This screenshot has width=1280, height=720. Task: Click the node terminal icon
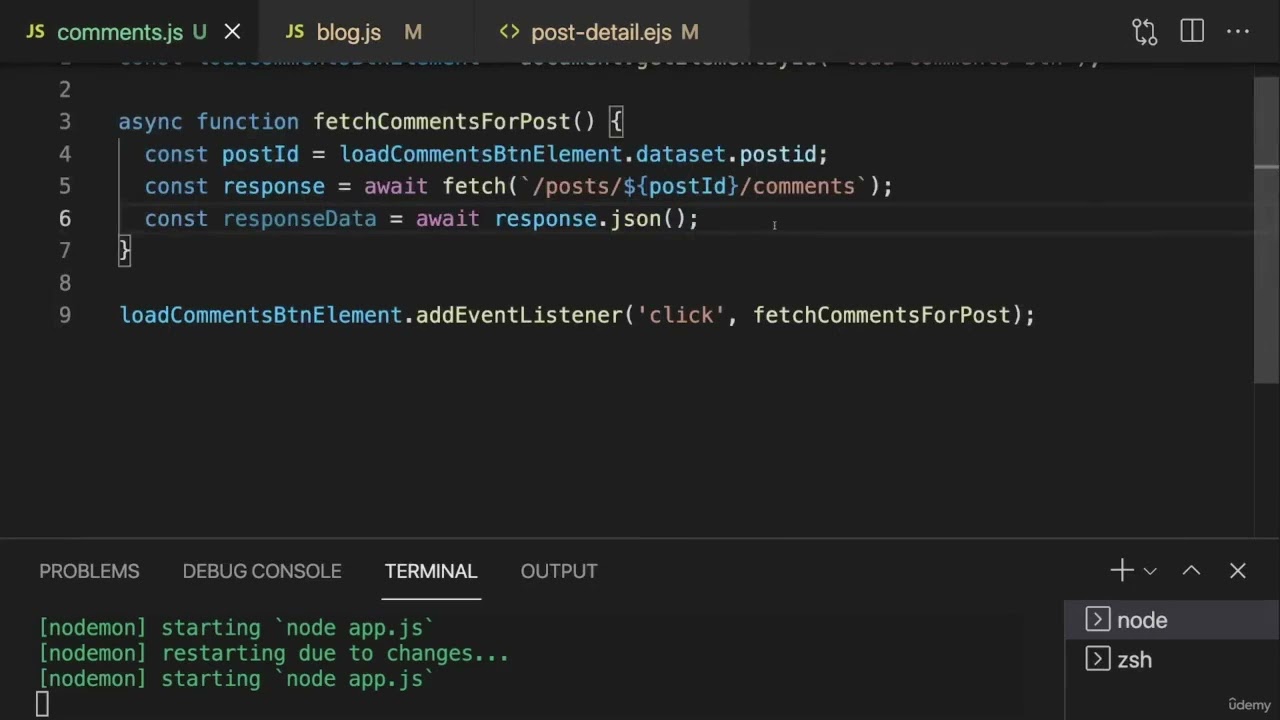click(x=1097, y=620)
